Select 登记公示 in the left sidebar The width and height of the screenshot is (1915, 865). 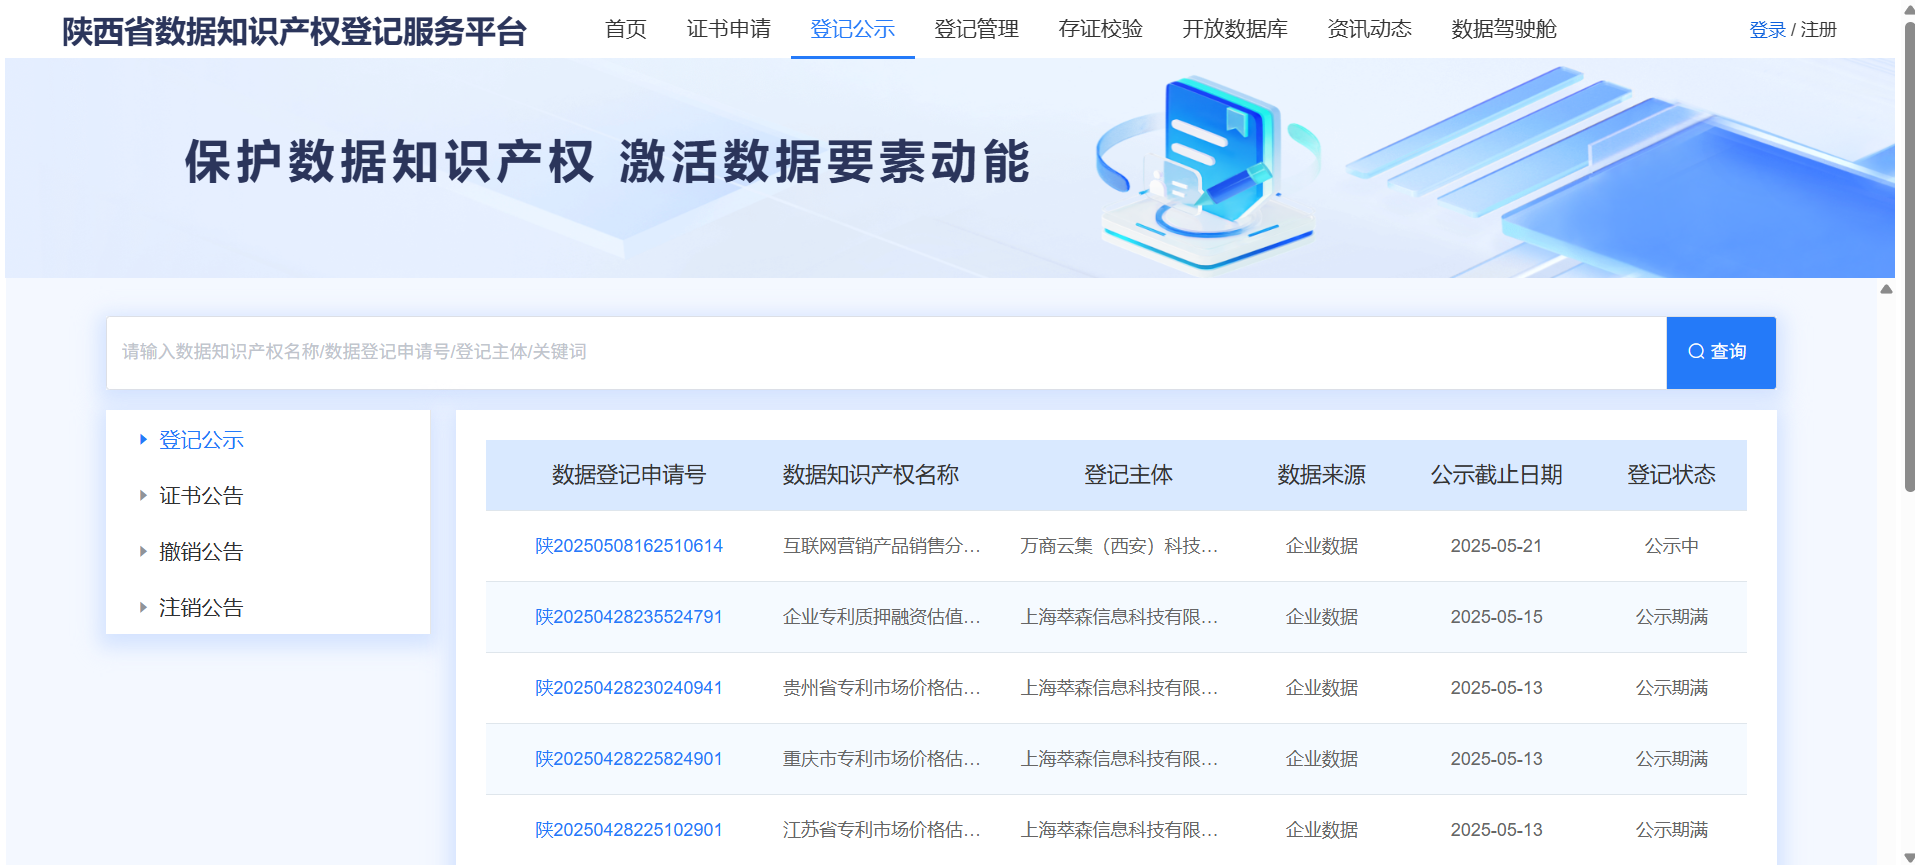click(201, 439)
